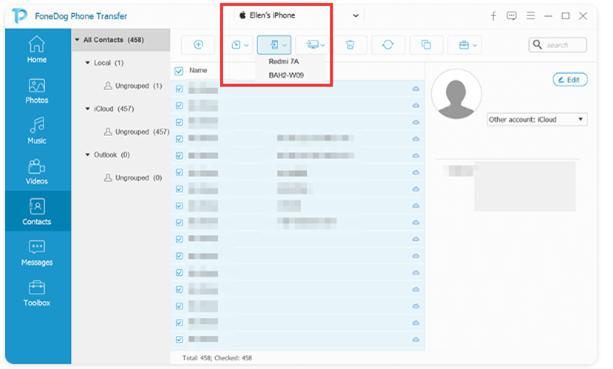Uncheck the fourth contact row checkbox
This screenshot has width=613, height=369.
point(179,139)
